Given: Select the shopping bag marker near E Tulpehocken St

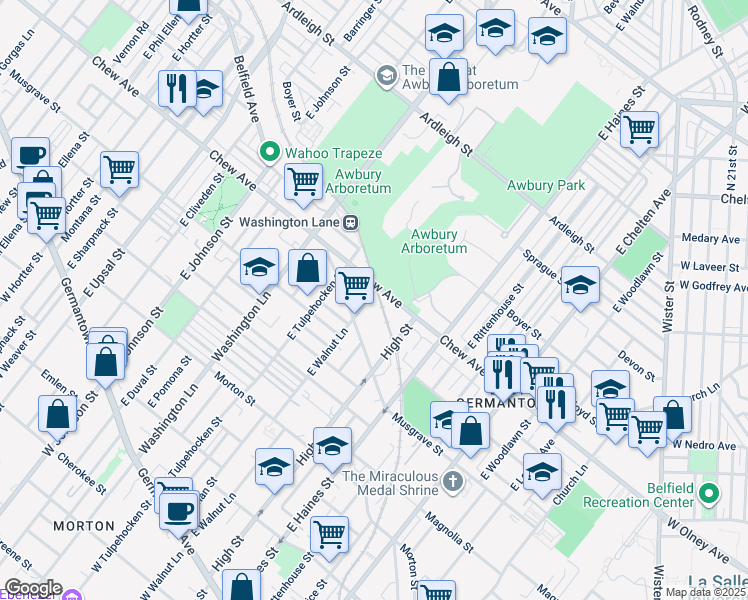Looking at the screenshot, I should click(308, 269).
